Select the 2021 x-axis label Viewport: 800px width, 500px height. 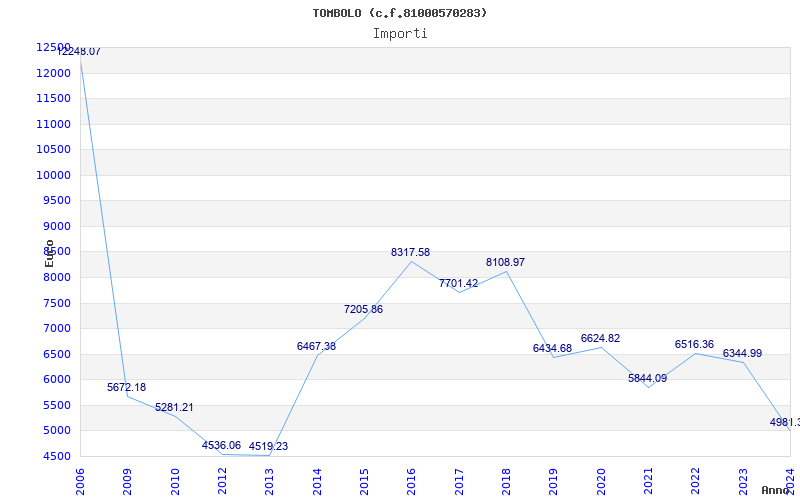pyautogui.click(x=648, y=482)
